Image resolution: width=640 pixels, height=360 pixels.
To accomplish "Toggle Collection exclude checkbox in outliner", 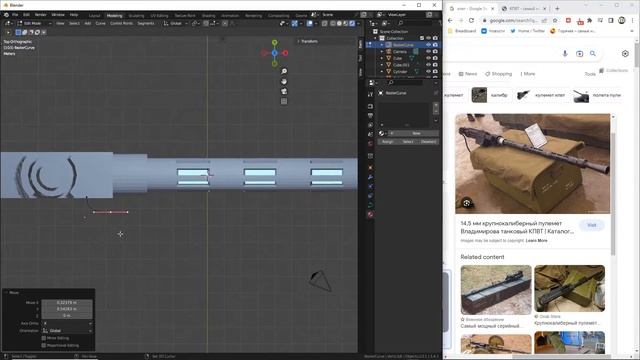I will tap(422, 38).
